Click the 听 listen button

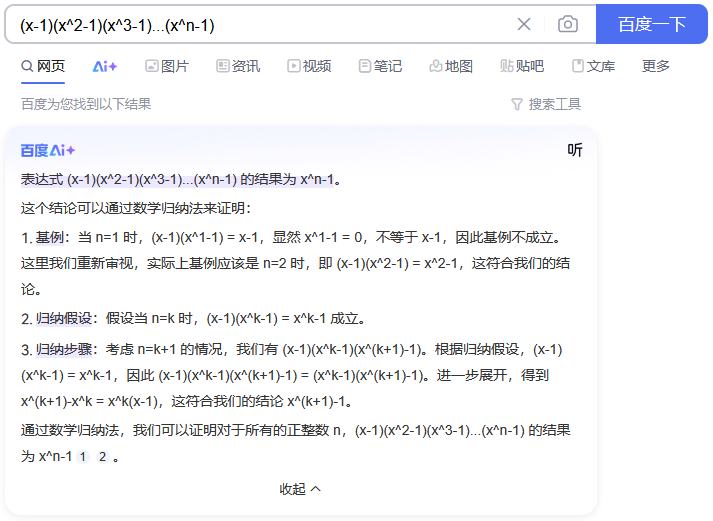coord(575,150)
